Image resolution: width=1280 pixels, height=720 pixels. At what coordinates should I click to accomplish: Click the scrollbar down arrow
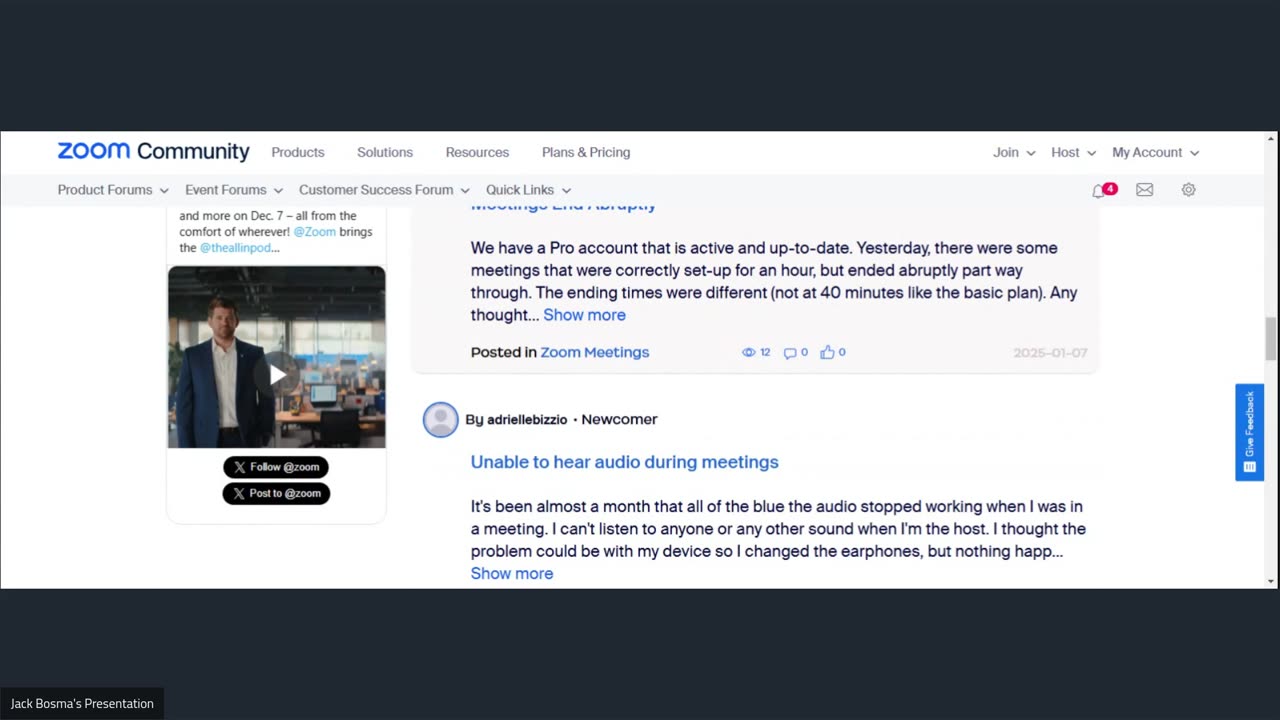pos(1271,581)
